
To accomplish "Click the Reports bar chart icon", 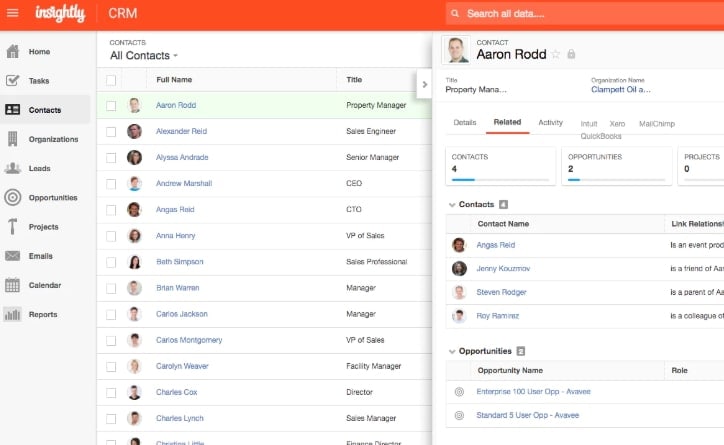I will (x=12, y=314).
